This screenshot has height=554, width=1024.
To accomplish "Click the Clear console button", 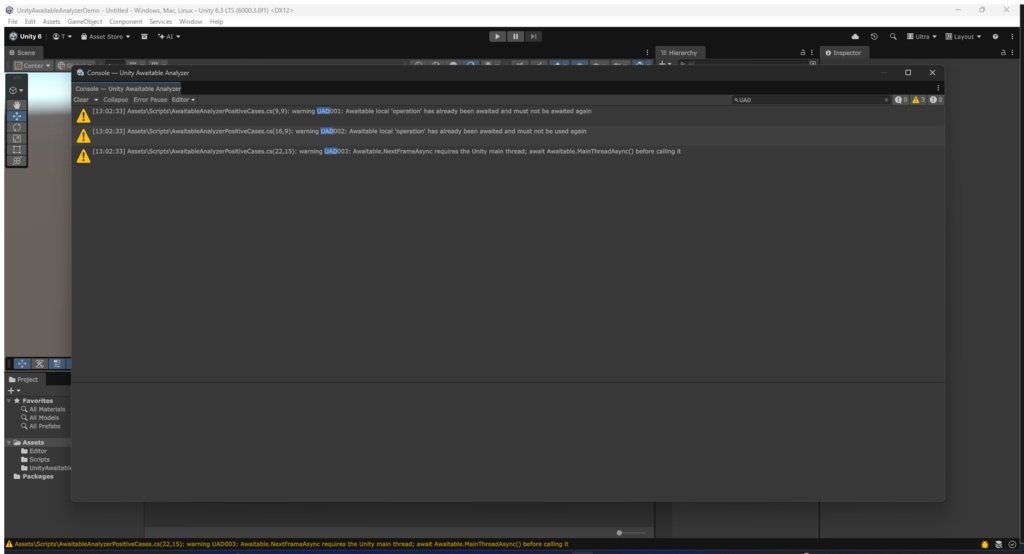I will 81,100.
